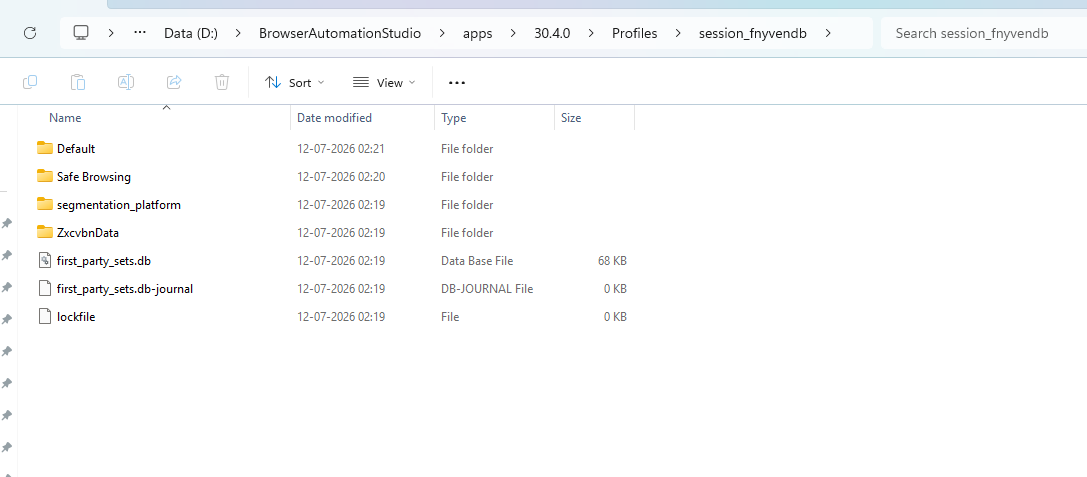
Task: Expand chevron after session_fnyvendb breadcrumb
Action: (x=828, y=33)
